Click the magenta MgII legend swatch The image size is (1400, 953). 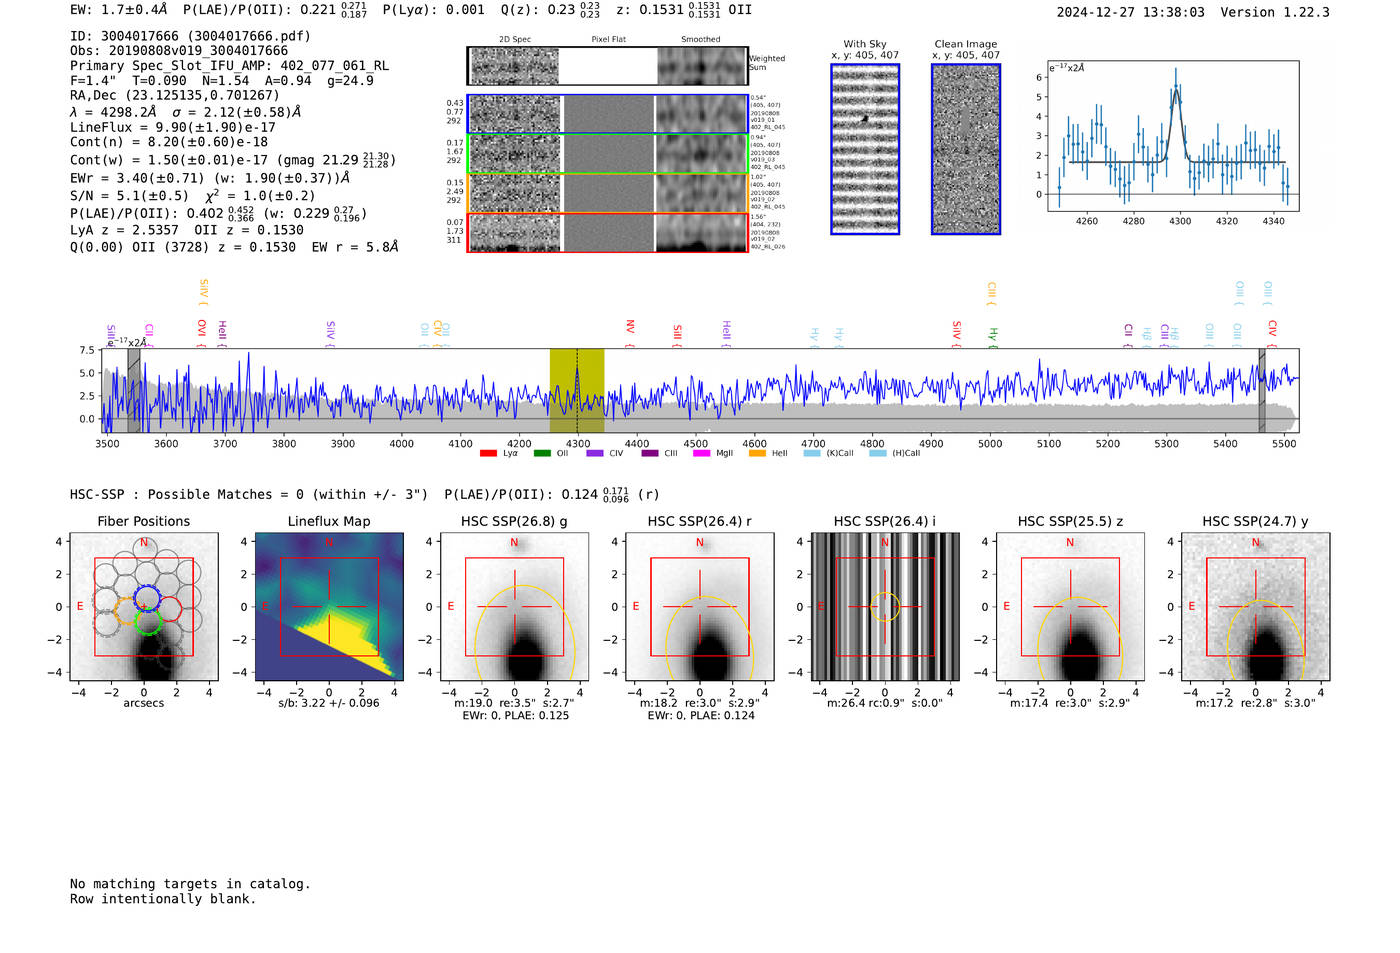(x=702, y=454)
